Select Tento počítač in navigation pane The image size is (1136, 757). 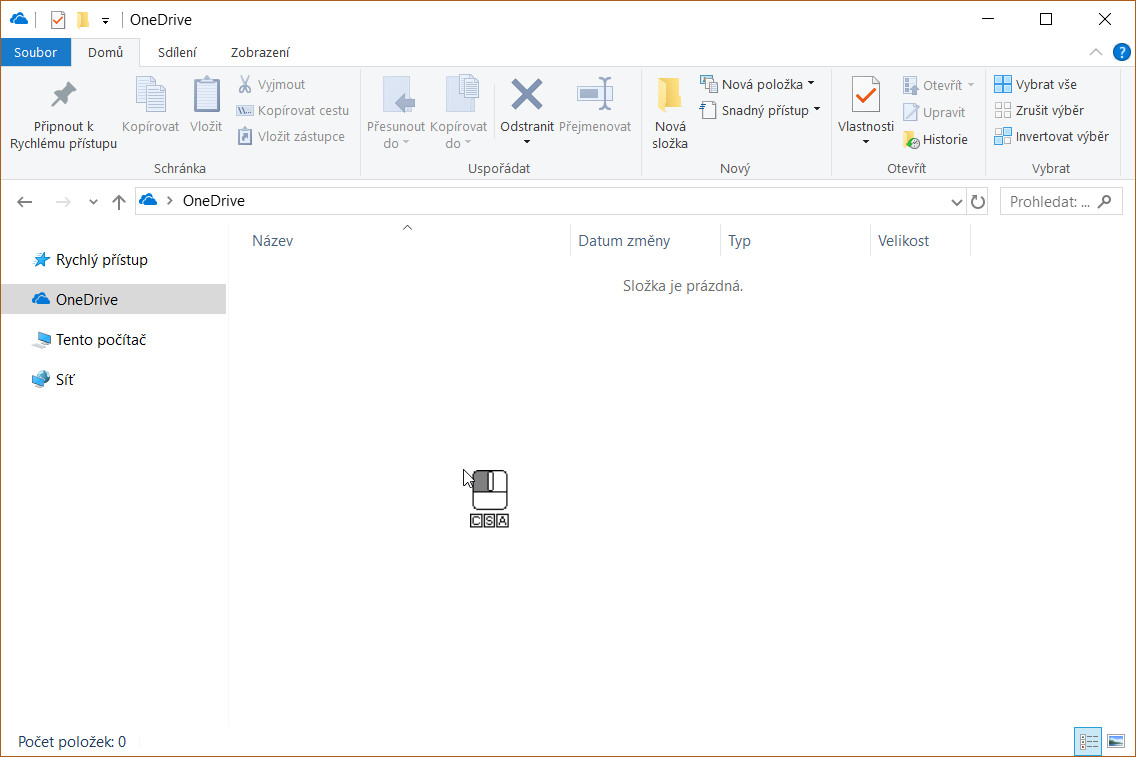point(90,339)
